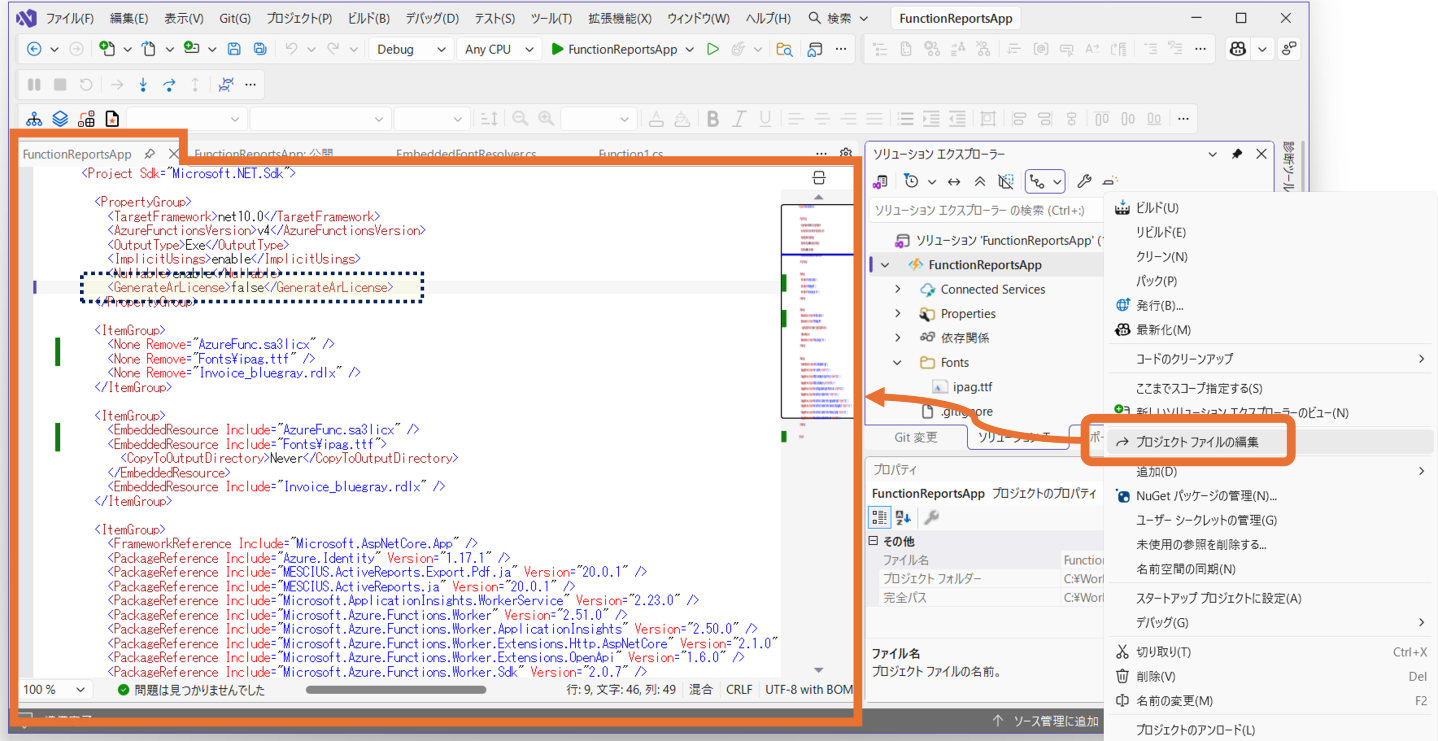The width and height of the screenshot is (1438, 741).
Task: Click the GitHub Copilot icon
Action: [1238, 49]
